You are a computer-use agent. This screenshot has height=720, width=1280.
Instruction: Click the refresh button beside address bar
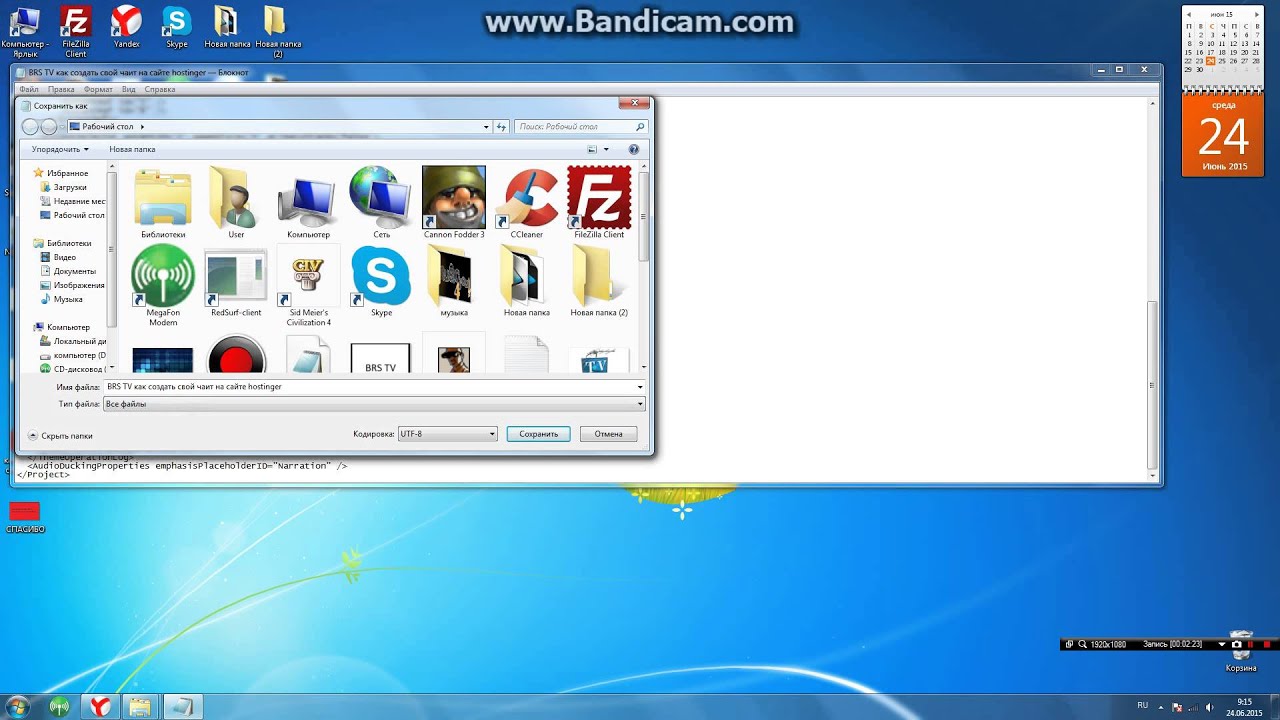502,127
